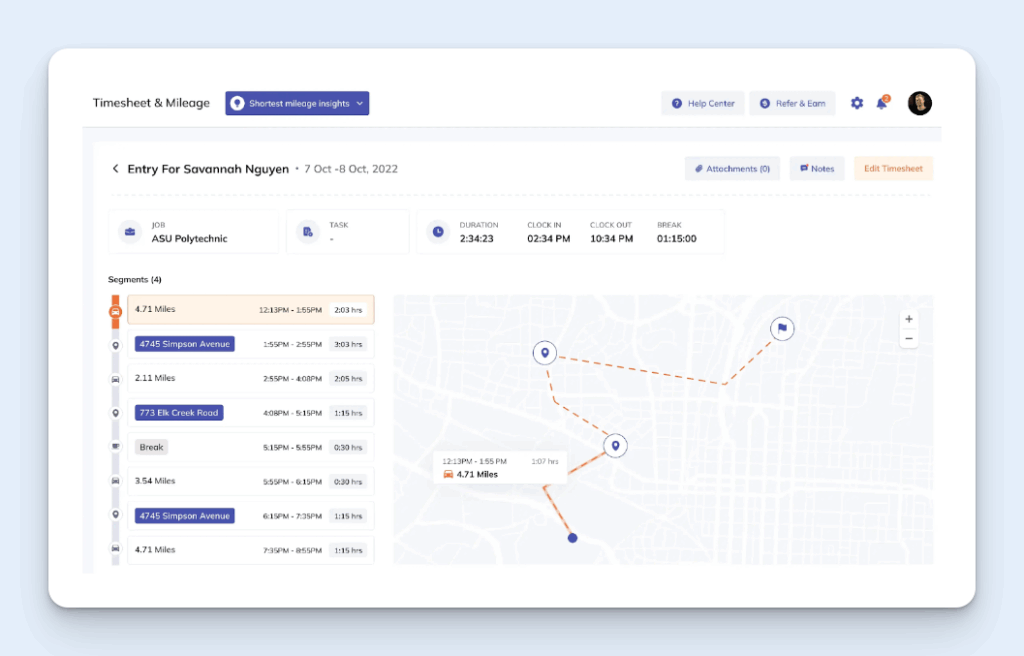The width and height of the screenshot is (1024, 656).
Task: Click the flag destination marker on map
Action: 782,328
